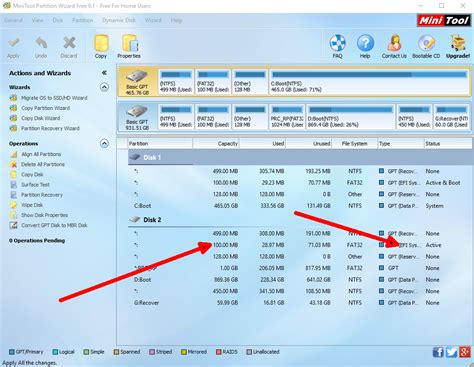Click the Copy toolbar icon

point(101,47)
